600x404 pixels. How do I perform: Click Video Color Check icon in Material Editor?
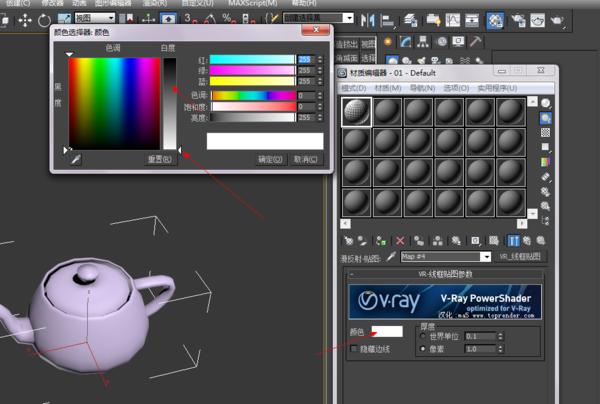click(545, 162)
